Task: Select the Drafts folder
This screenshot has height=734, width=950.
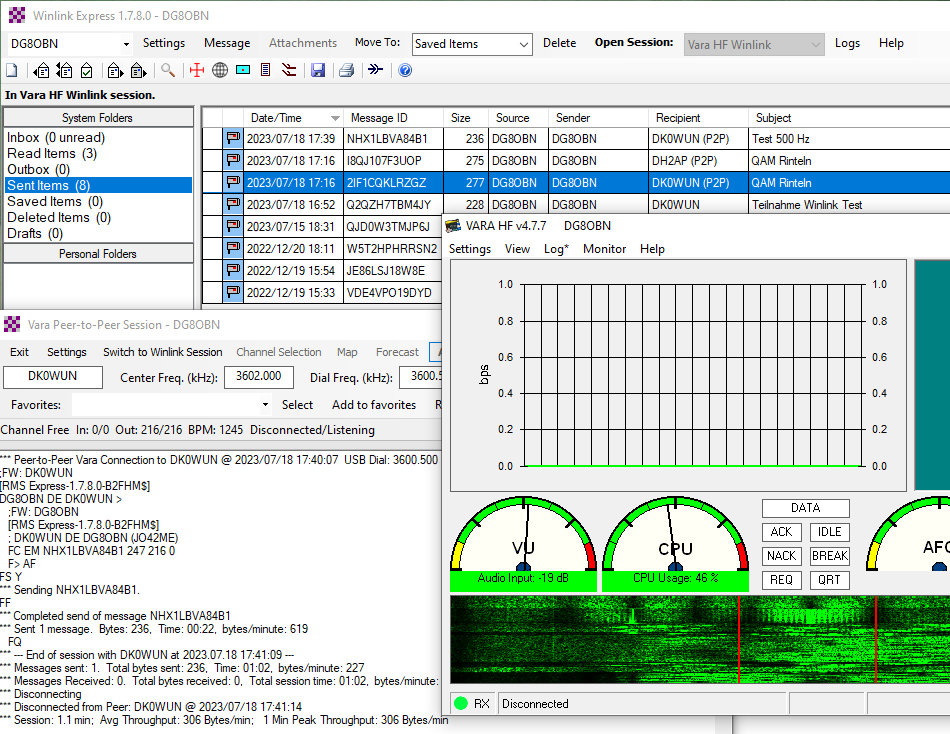Action: pyautogui.click(x=35, y=233)
